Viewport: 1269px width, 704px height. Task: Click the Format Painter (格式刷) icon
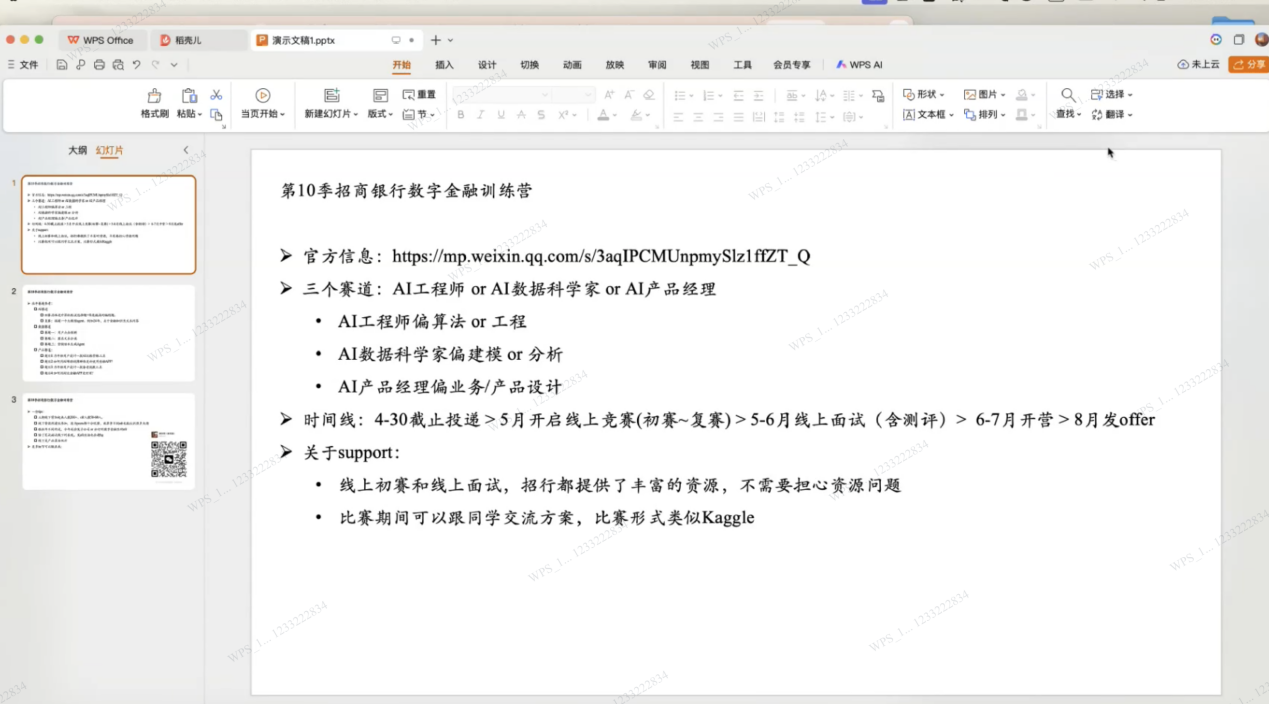coord(154,96)
